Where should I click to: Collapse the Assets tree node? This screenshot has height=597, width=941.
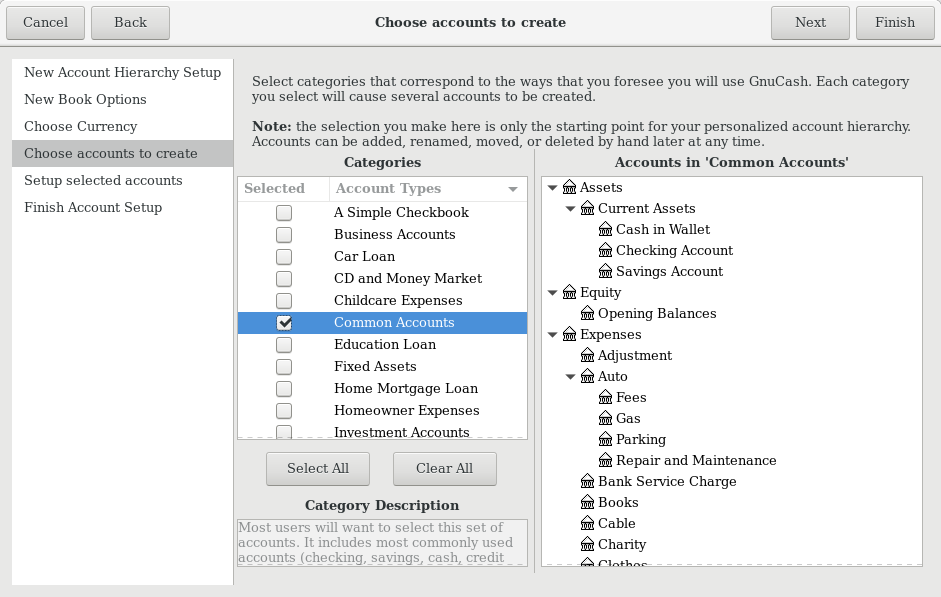(553, 187)
